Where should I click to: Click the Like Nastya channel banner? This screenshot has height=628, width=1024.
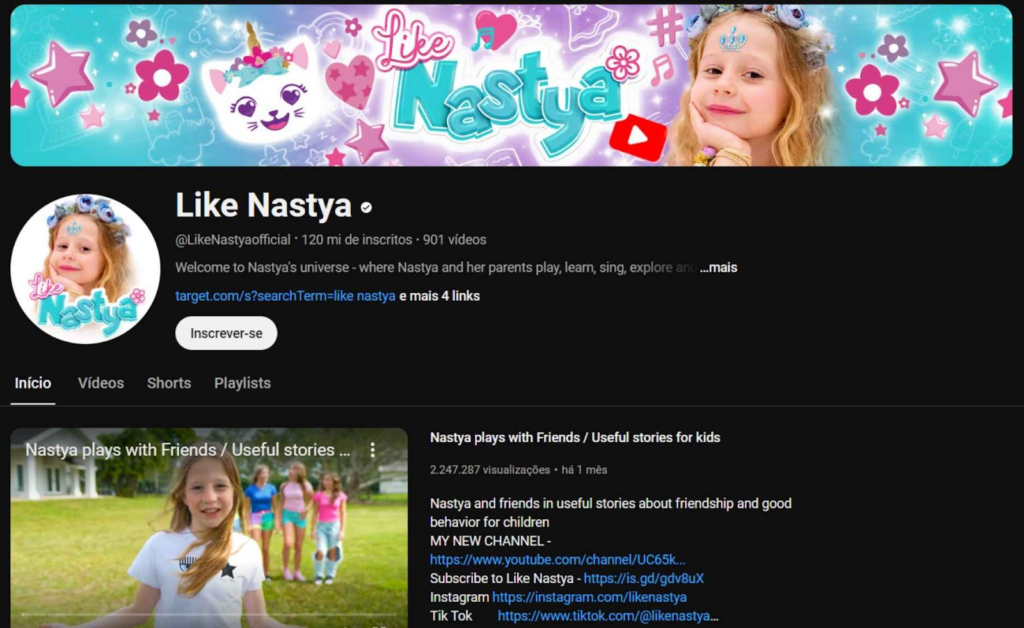point(511,85)
